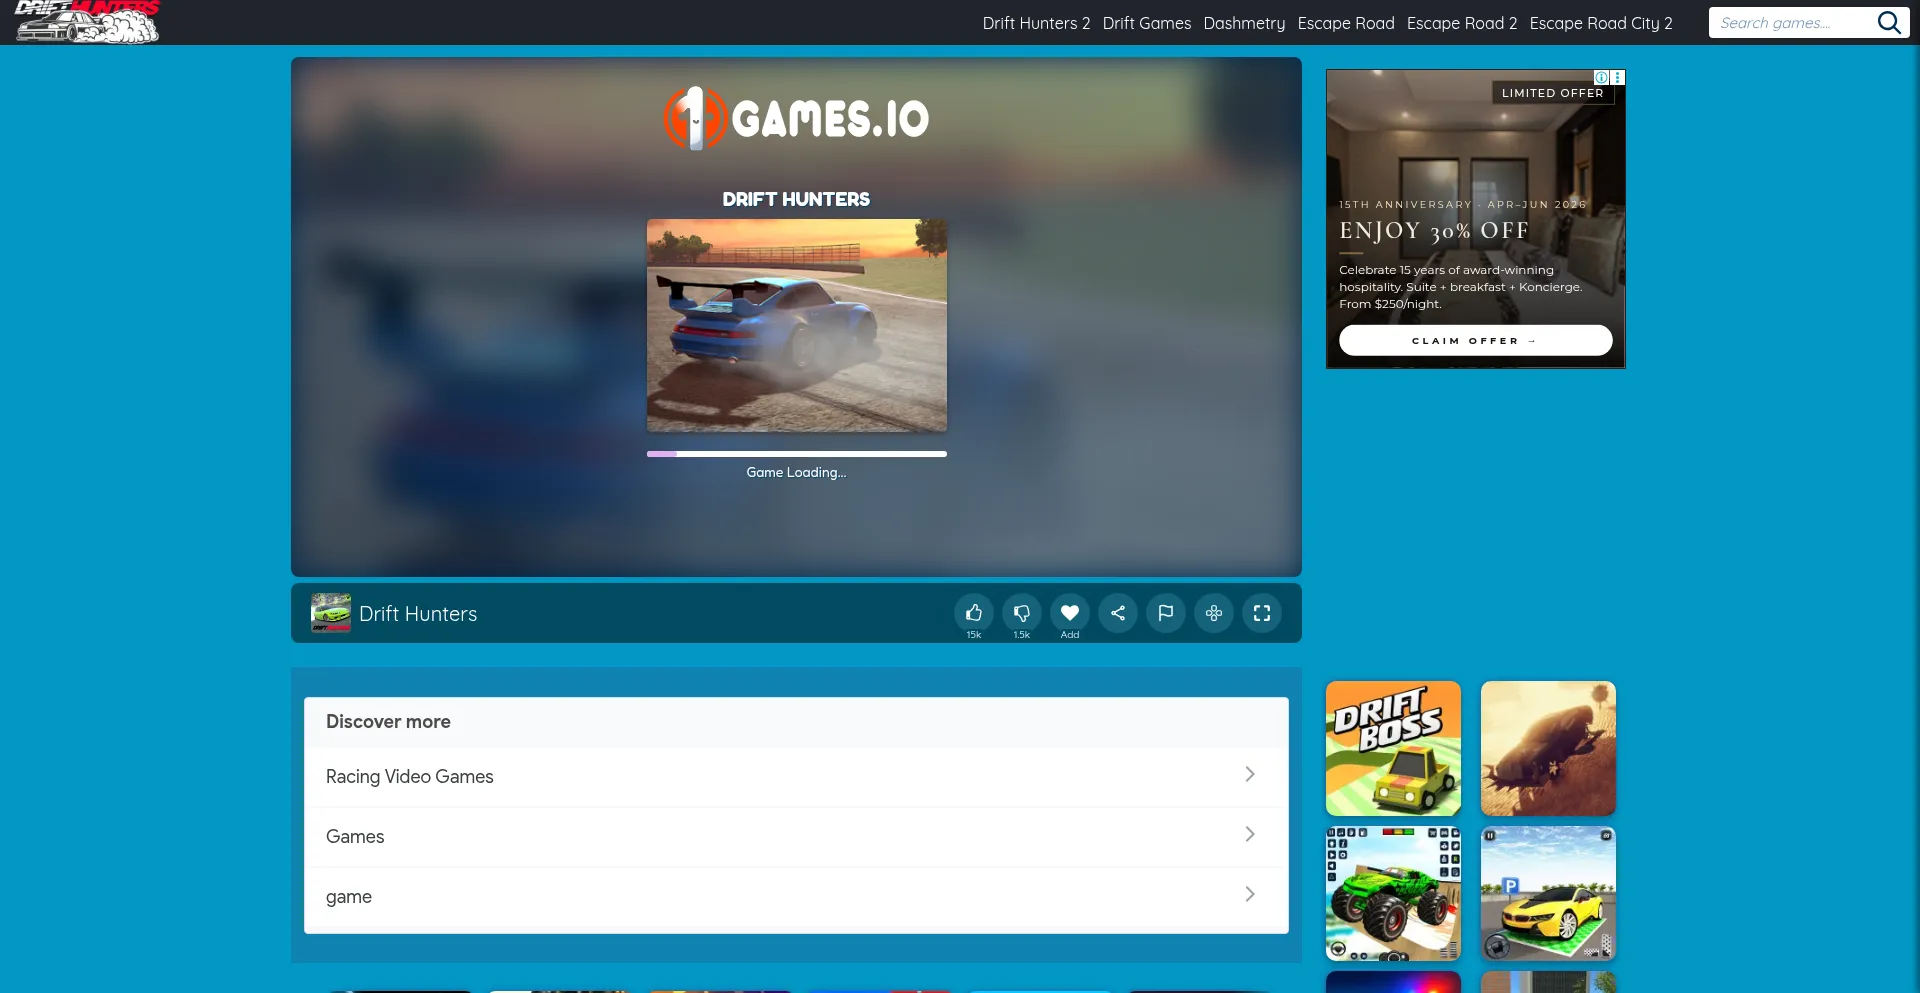Screen dimensions: 1920x993
Task: Open Escape Road City 2 nav link
Action: (x=1601, y=23)
